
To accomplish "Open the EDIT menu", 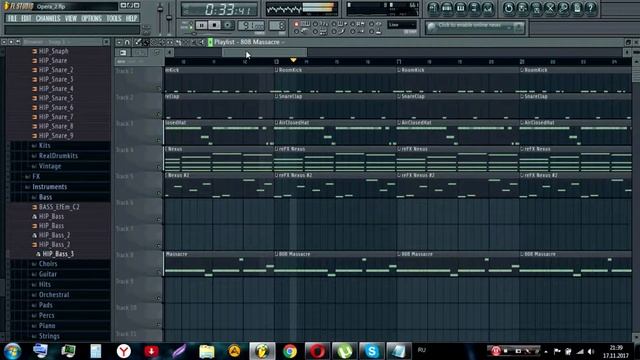I will coord(26,18).
